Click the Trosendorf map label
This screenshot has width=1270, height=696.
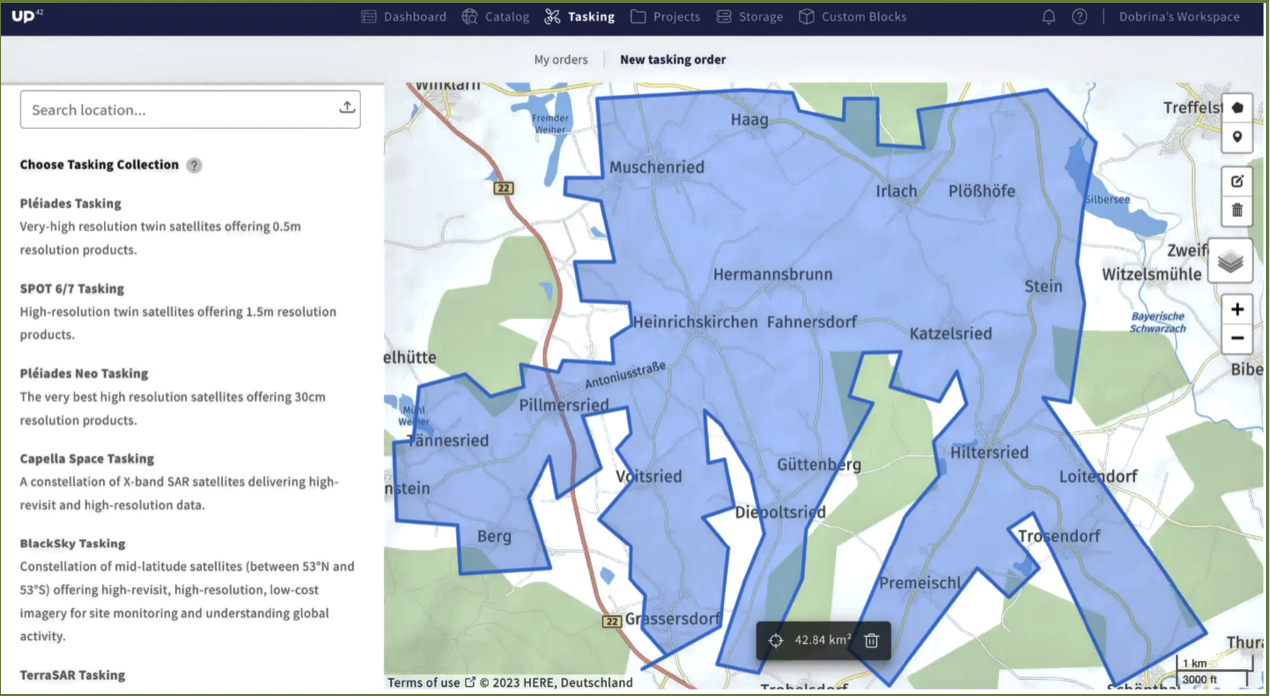(1059, 536)
